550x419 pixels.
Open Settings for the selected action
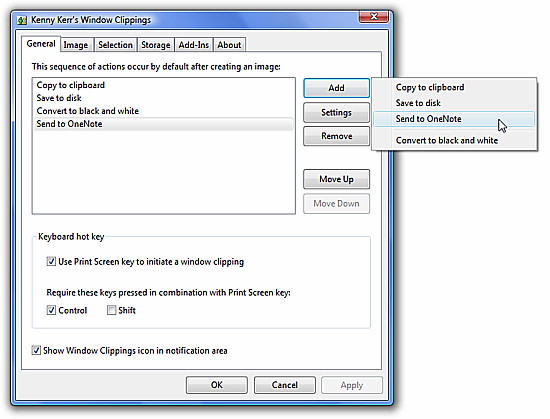336,113
